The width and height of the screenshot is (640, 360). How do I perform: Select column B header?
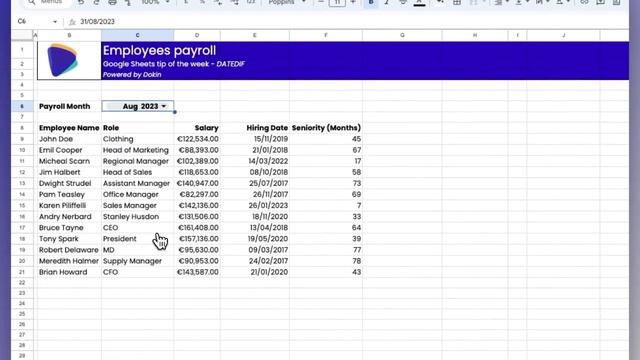[x=69, y=35]
